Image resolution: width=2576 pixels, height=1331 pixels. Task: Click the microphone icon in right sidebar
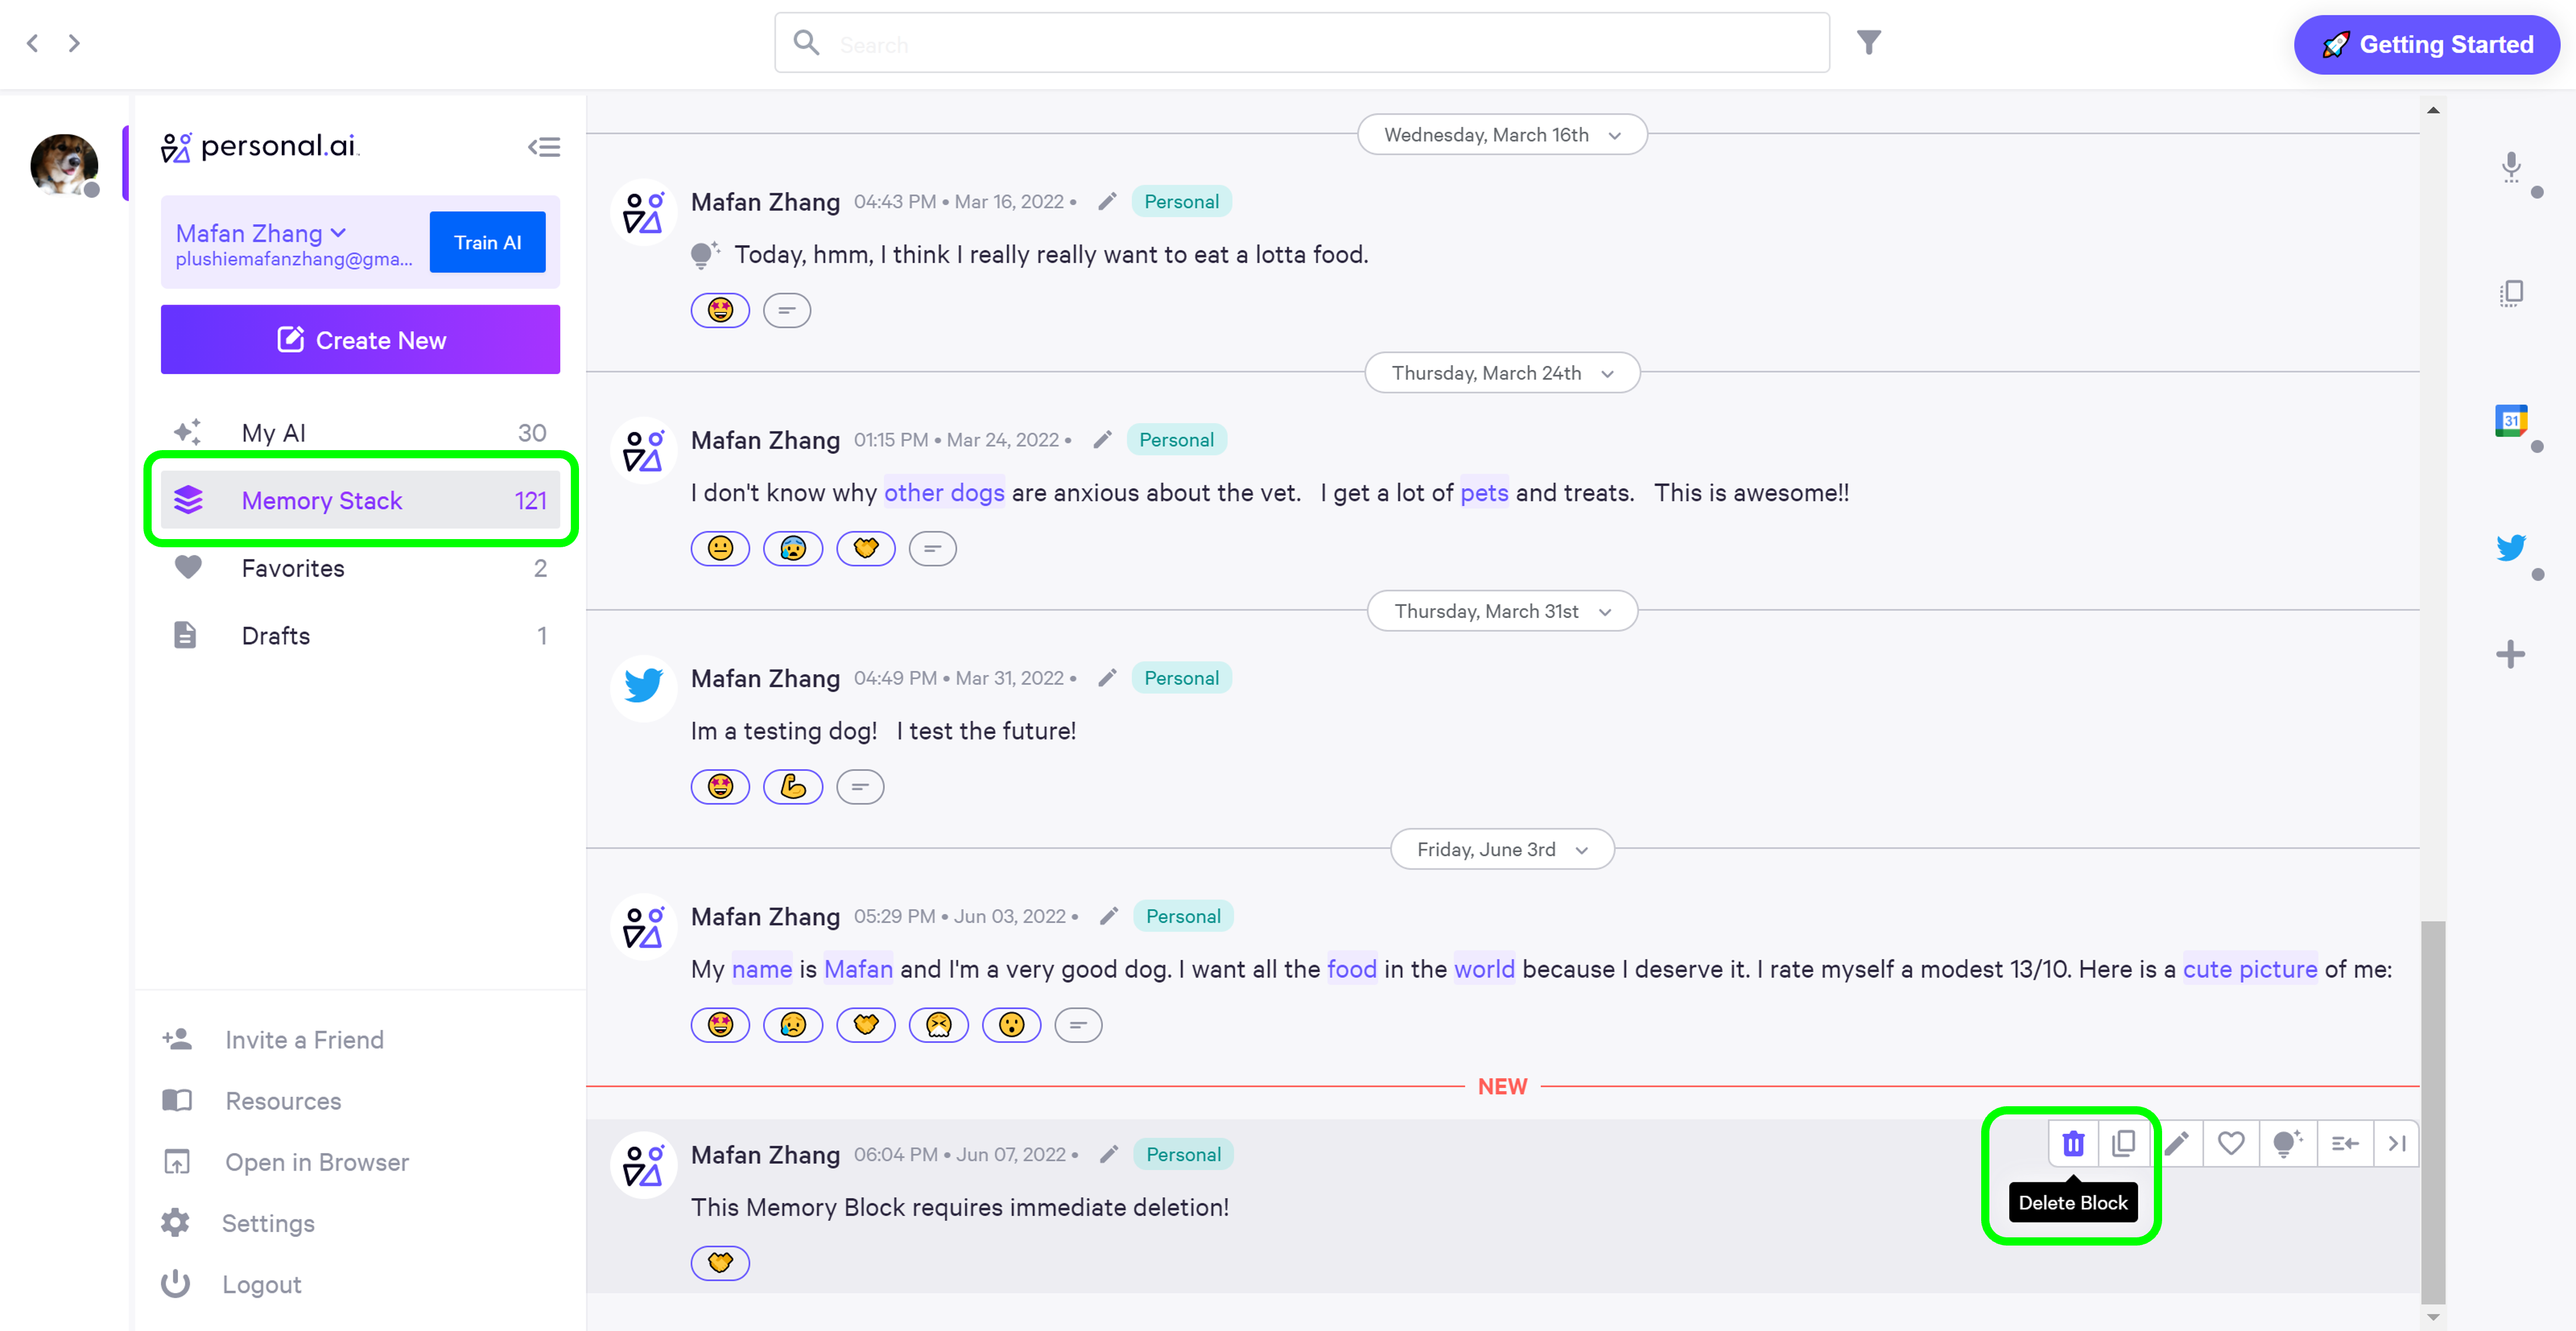pos(2511,165)
